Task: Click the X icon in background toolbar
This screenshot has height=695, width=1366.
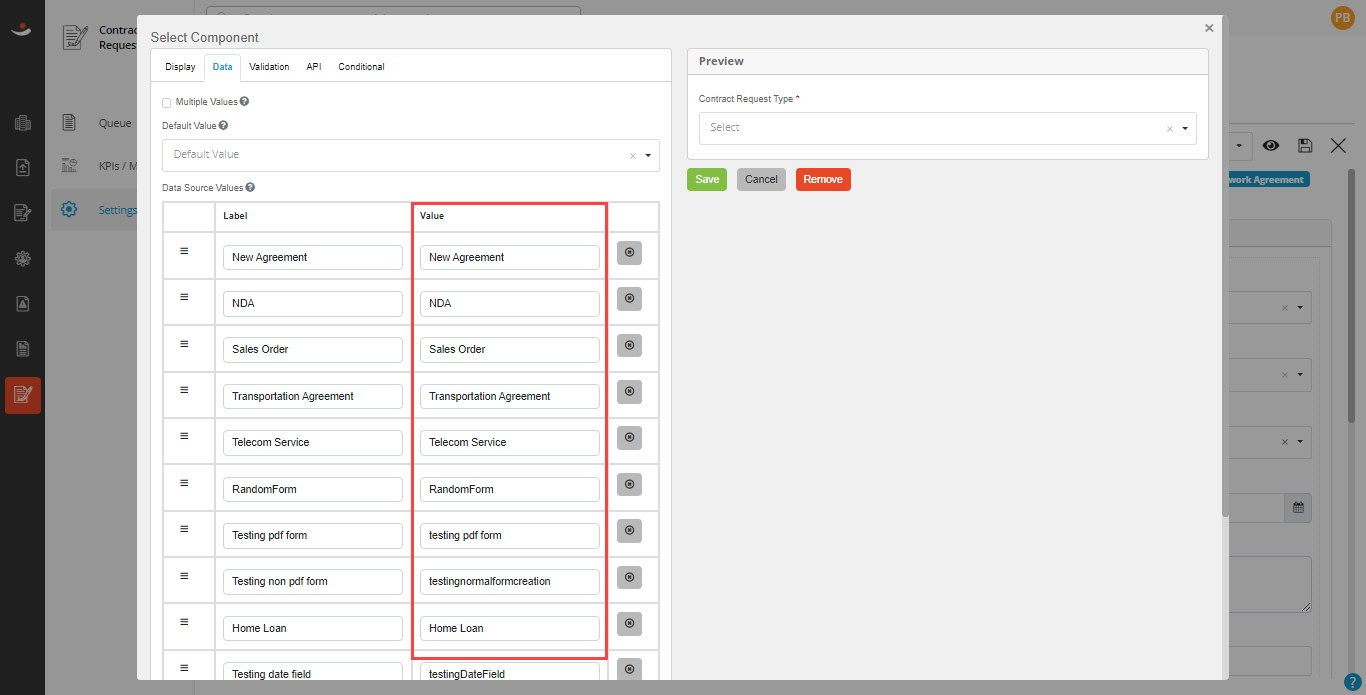Action: pos(1338,146)
